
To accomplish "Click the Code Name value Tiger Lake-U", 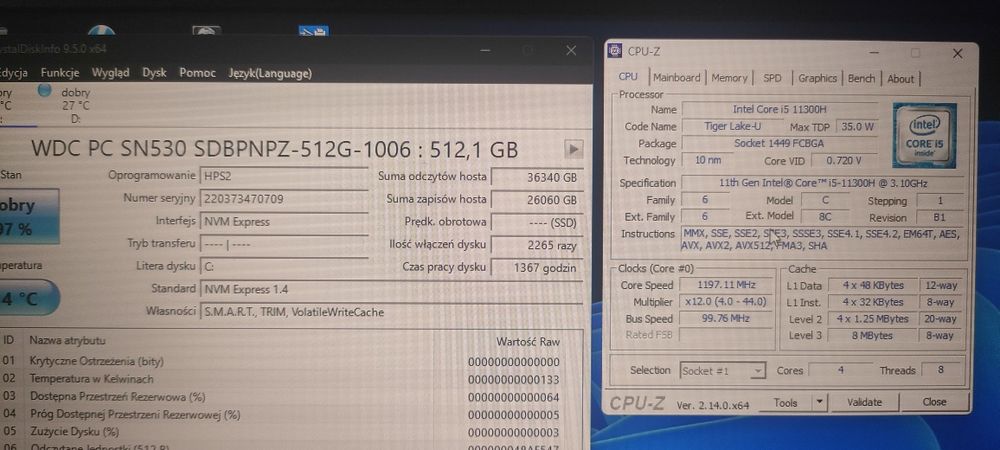I will click(732, 126).
